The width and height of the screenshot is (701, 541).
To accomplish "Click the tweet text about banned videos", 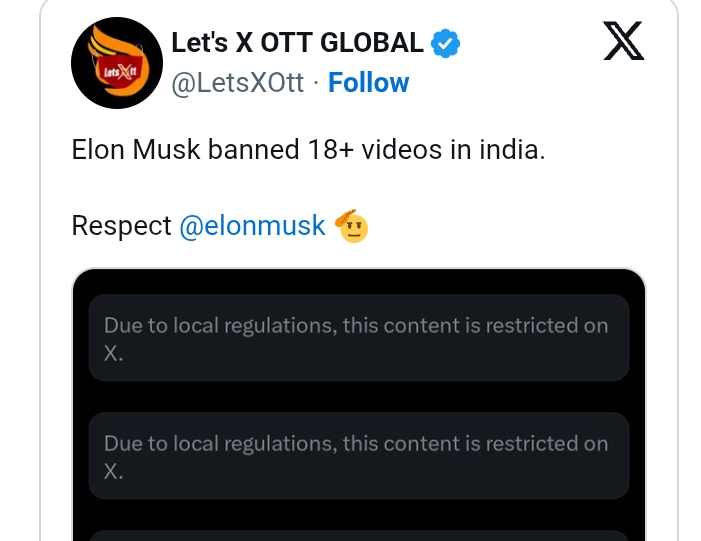I will coord(309,150).
